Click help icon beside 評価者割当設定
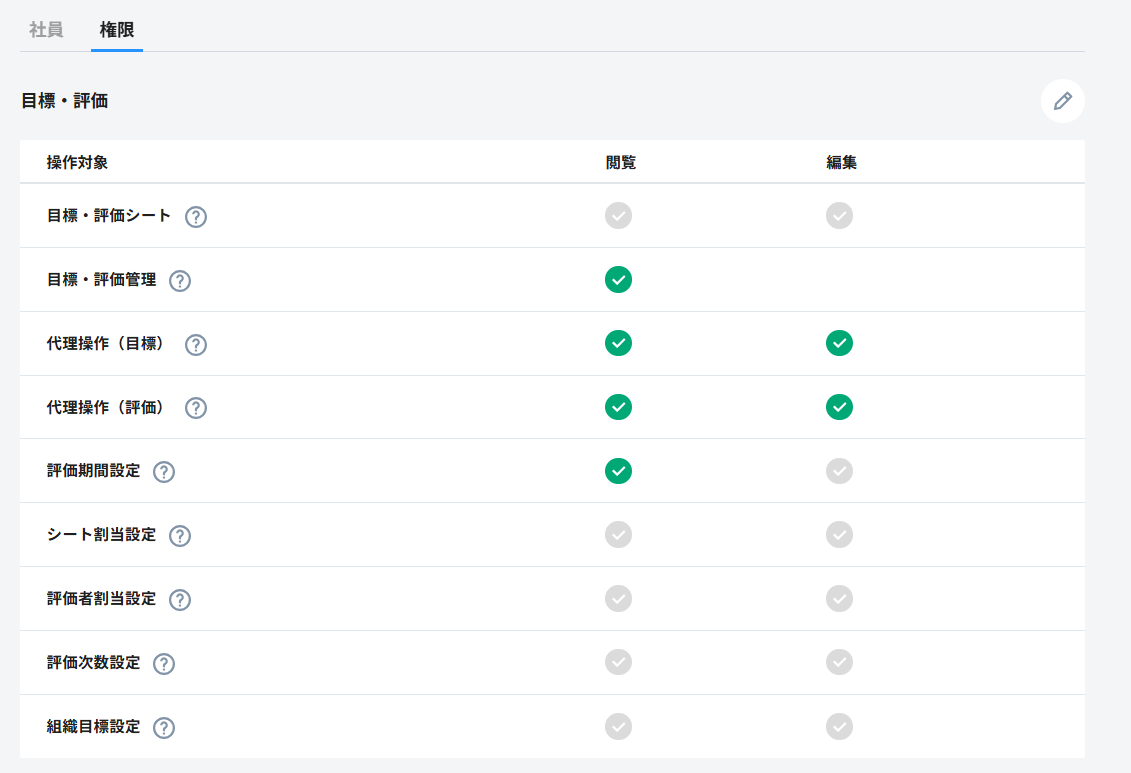The height and width of the screenshot is (773, 1131). click(x=180, y=600)
